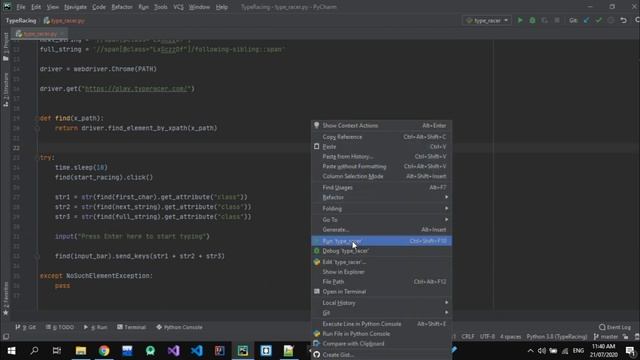Expand the Folding submenu
The width and height of the screenshot is (640, 360).
click(x=381, y=209)
